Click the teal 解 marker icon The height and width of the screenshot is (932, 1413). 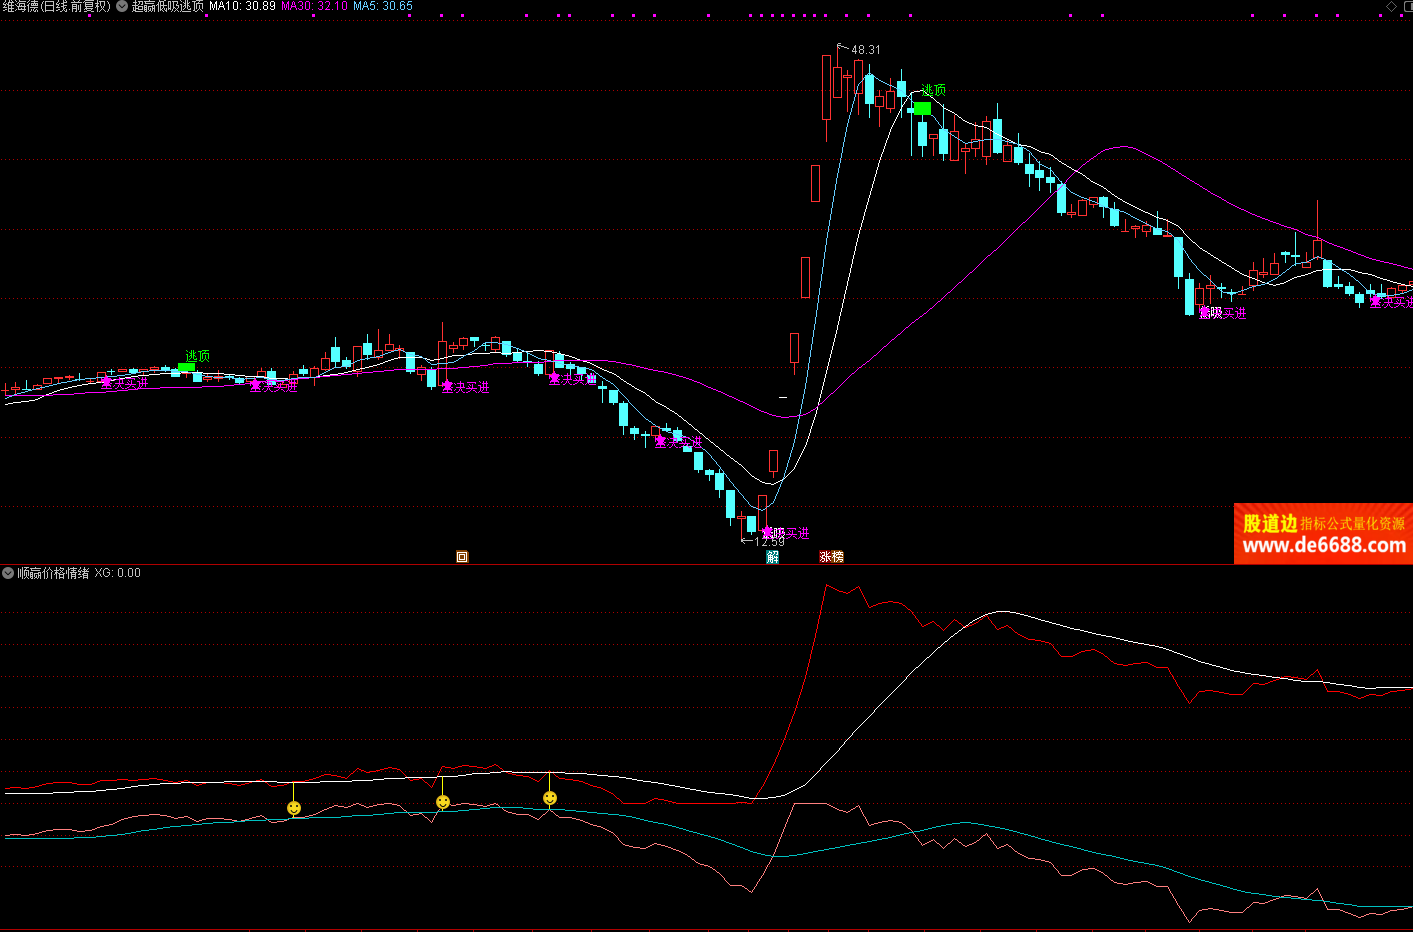click(x=772, y=557)
